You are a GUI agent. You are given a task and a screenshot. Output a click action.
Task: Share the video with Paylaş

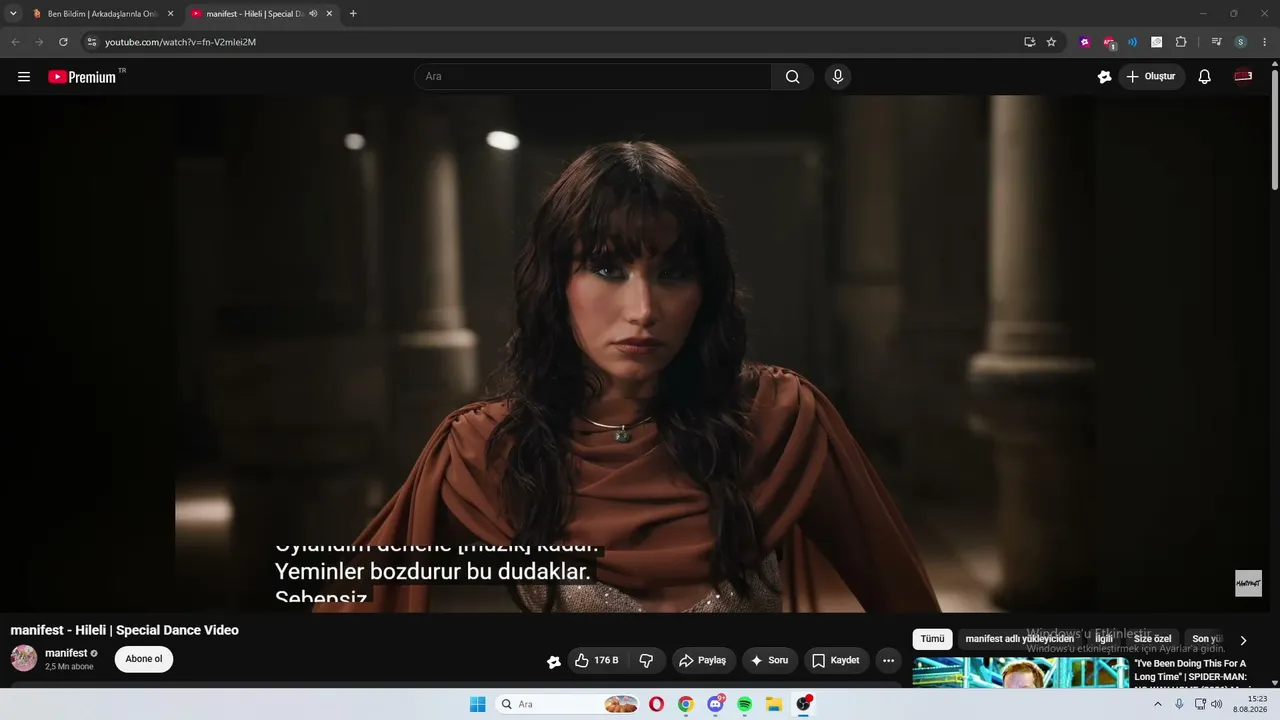703,661
